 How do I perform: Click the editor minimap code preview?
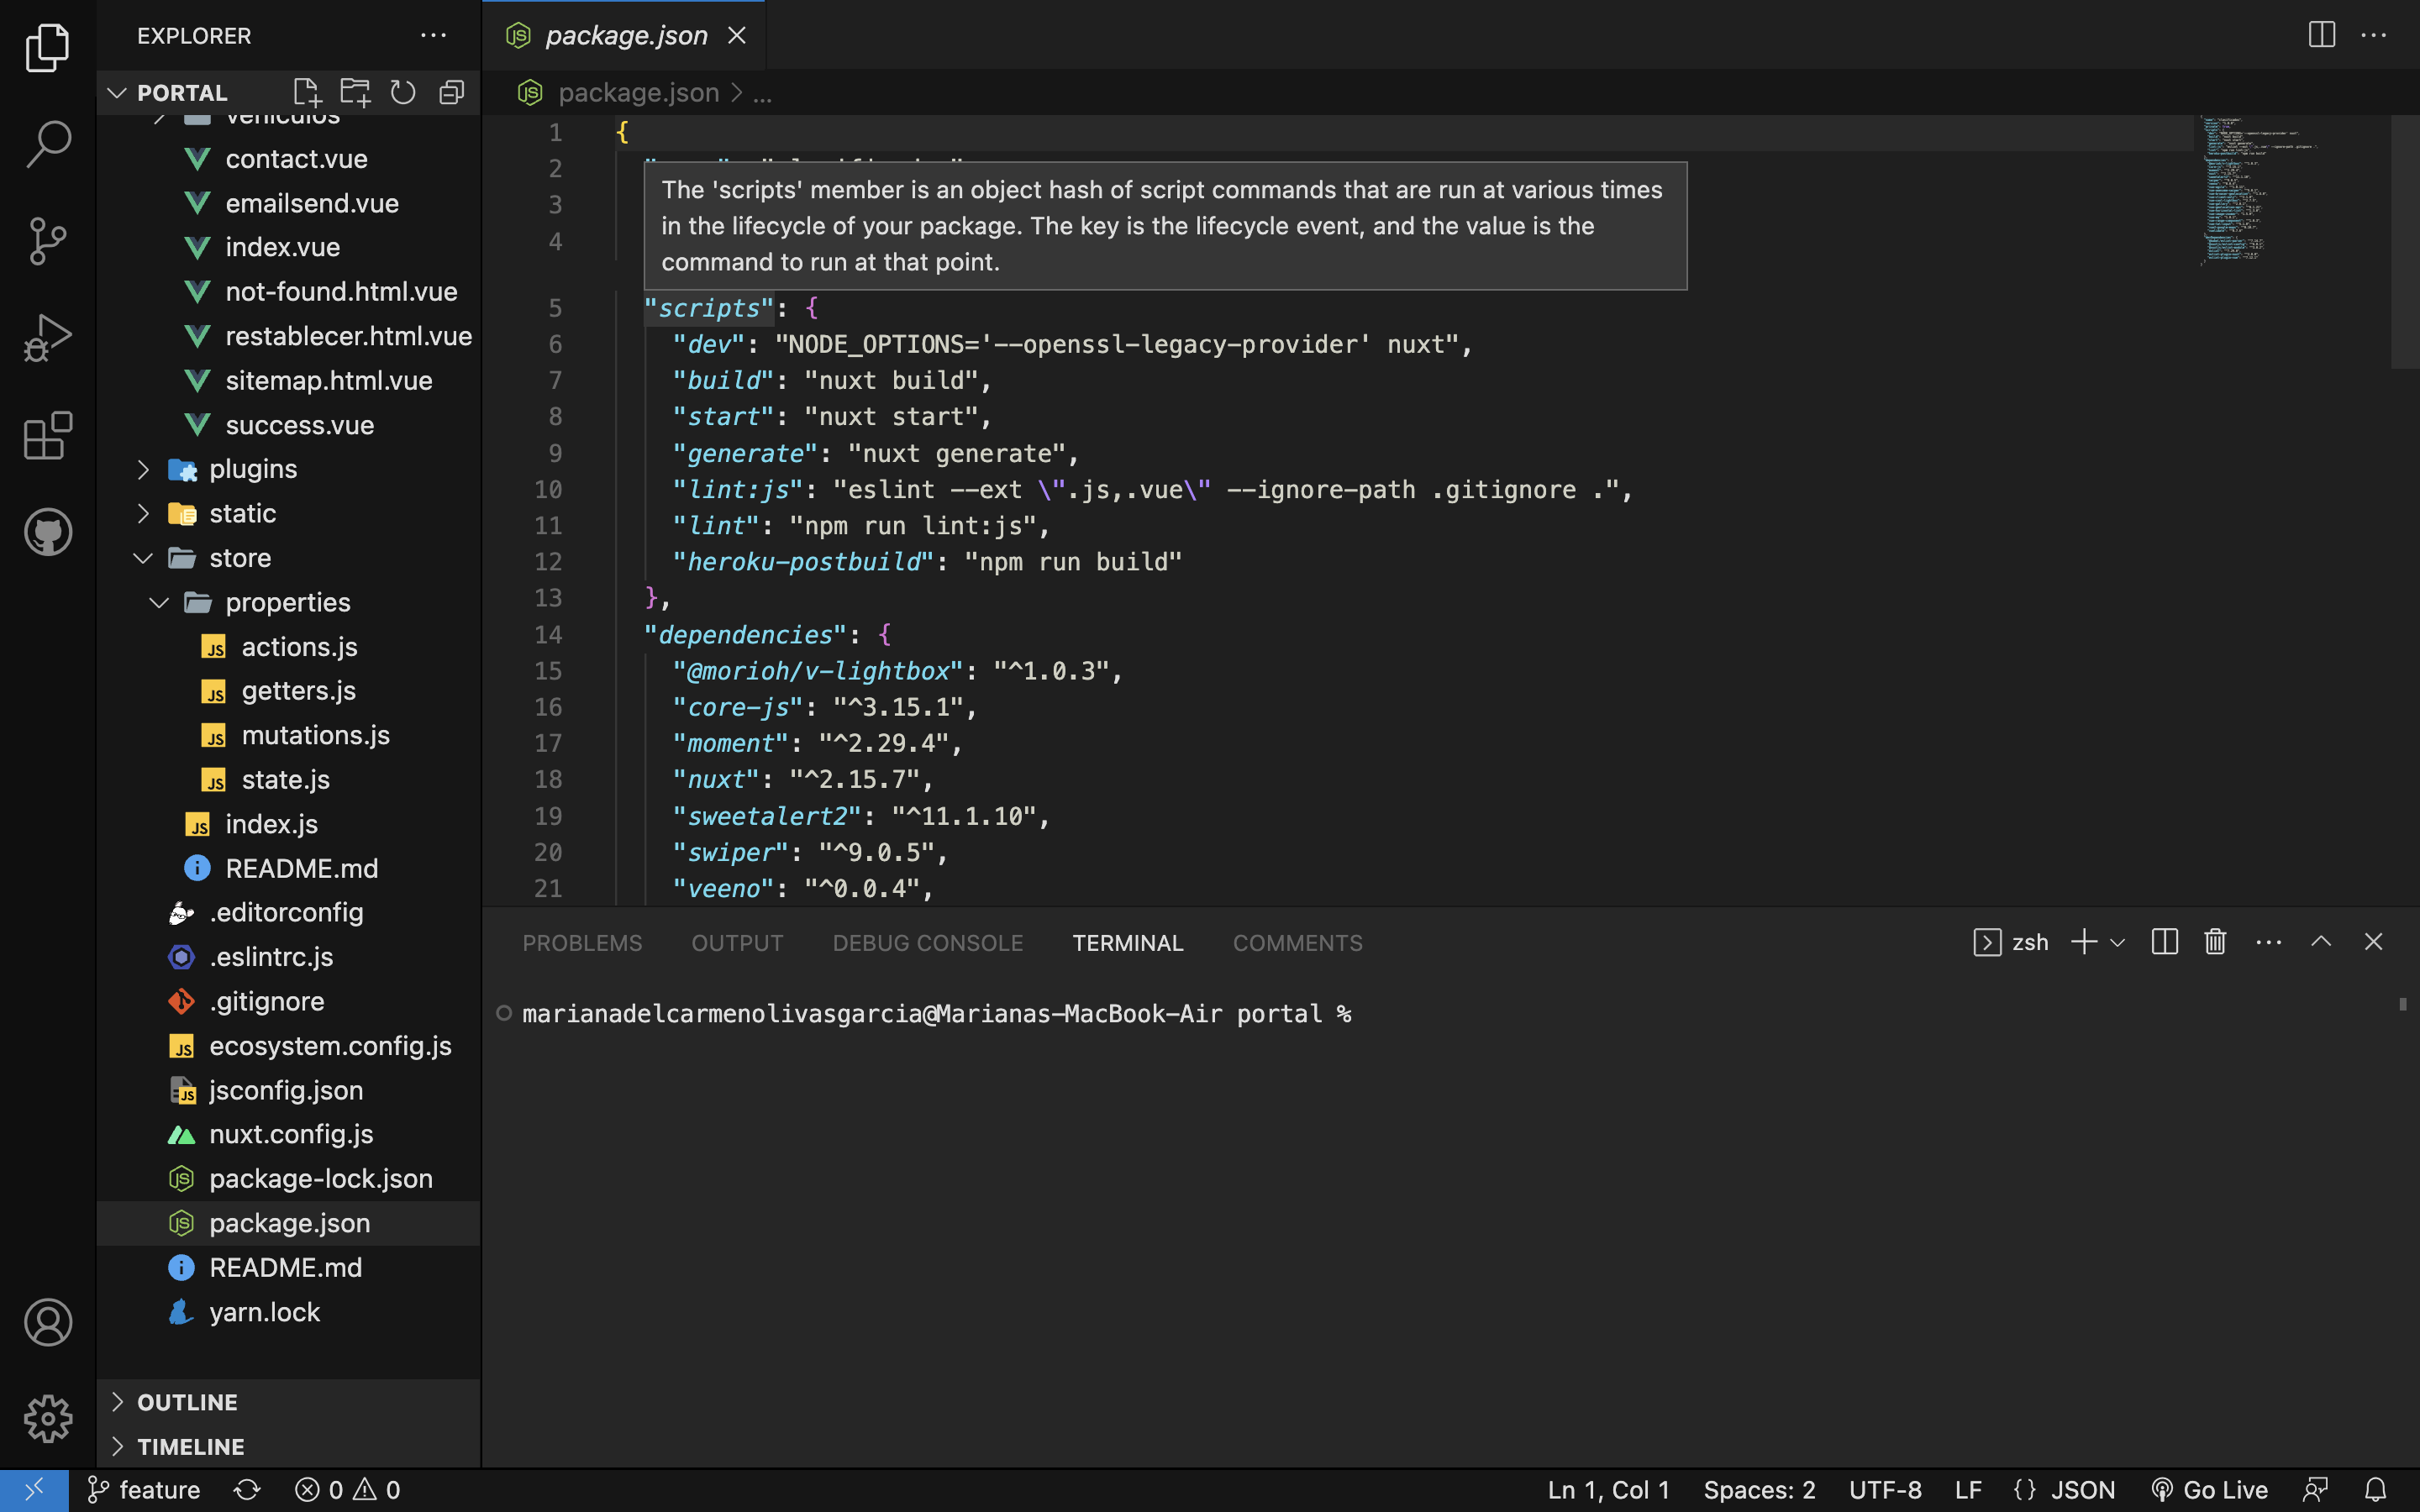(2235, 190)
